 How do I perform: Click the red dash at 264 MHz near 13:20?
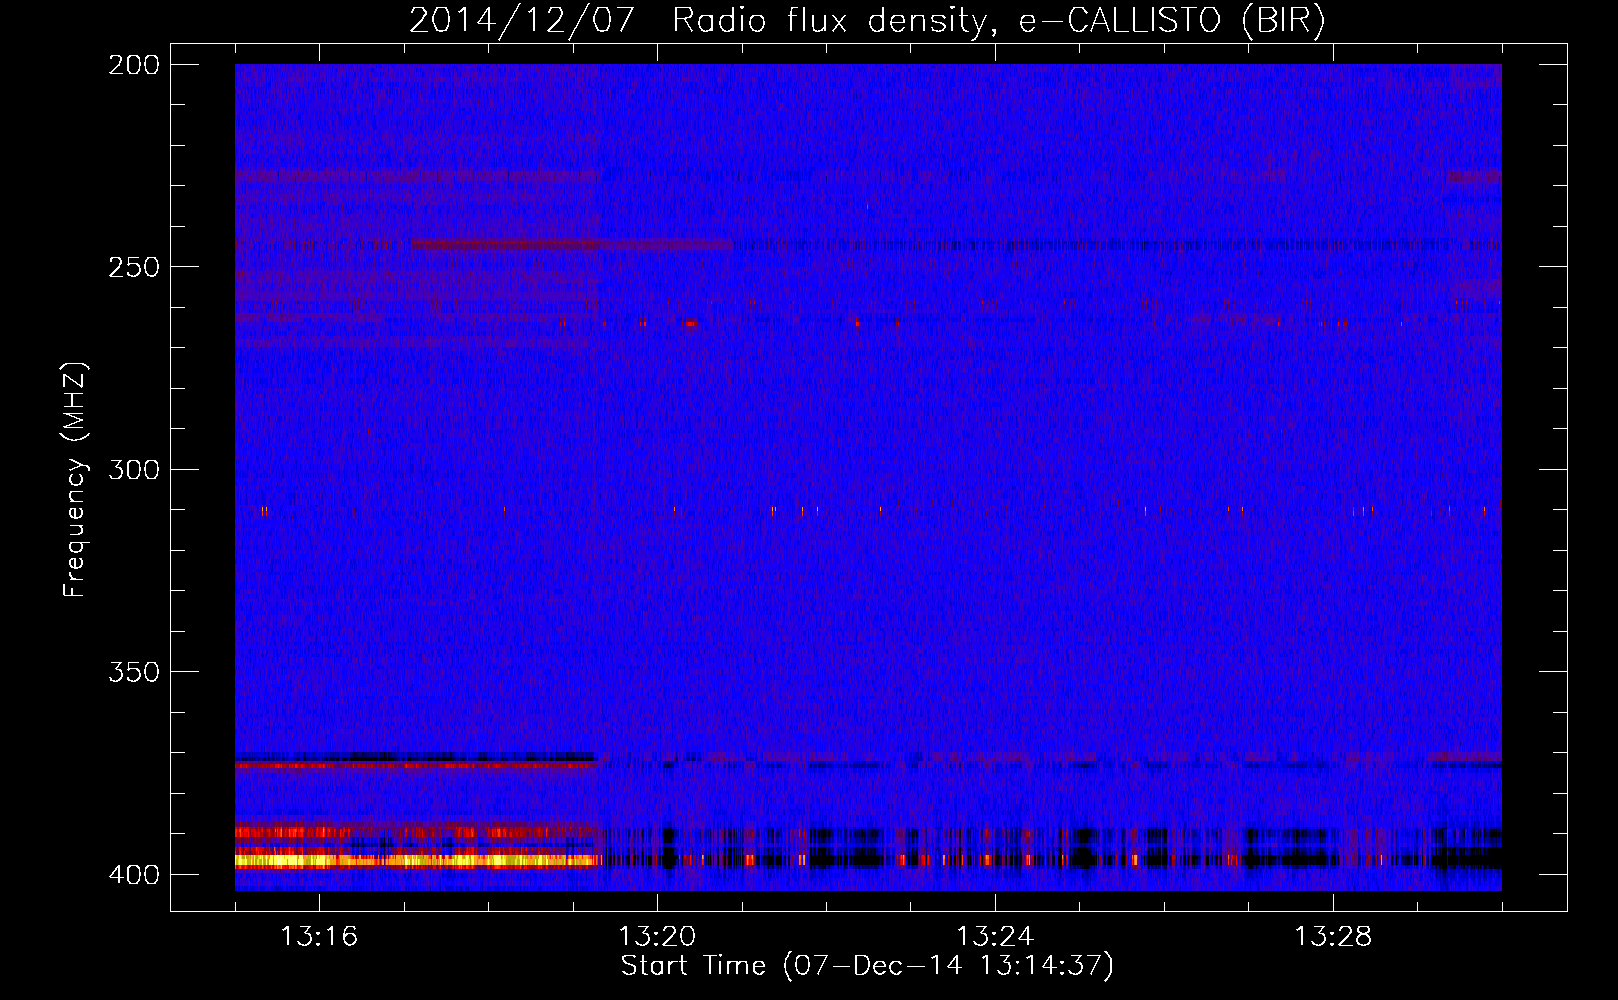[690, 323]
